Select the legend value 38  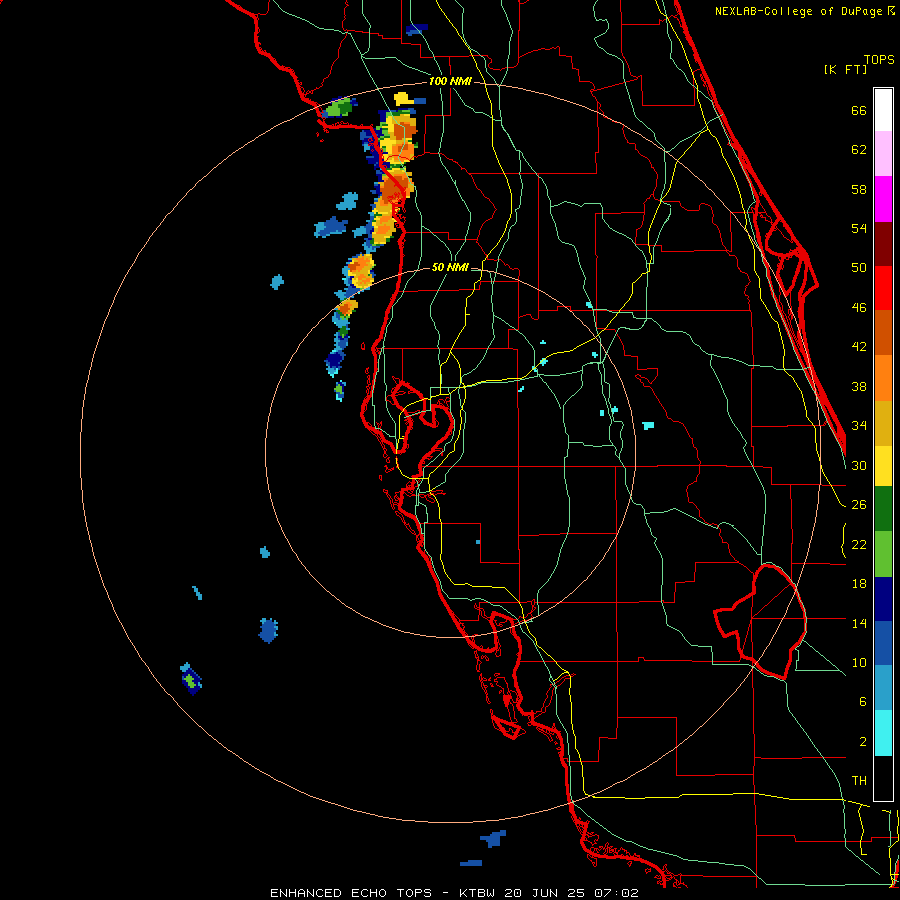(x=859, y=387)
